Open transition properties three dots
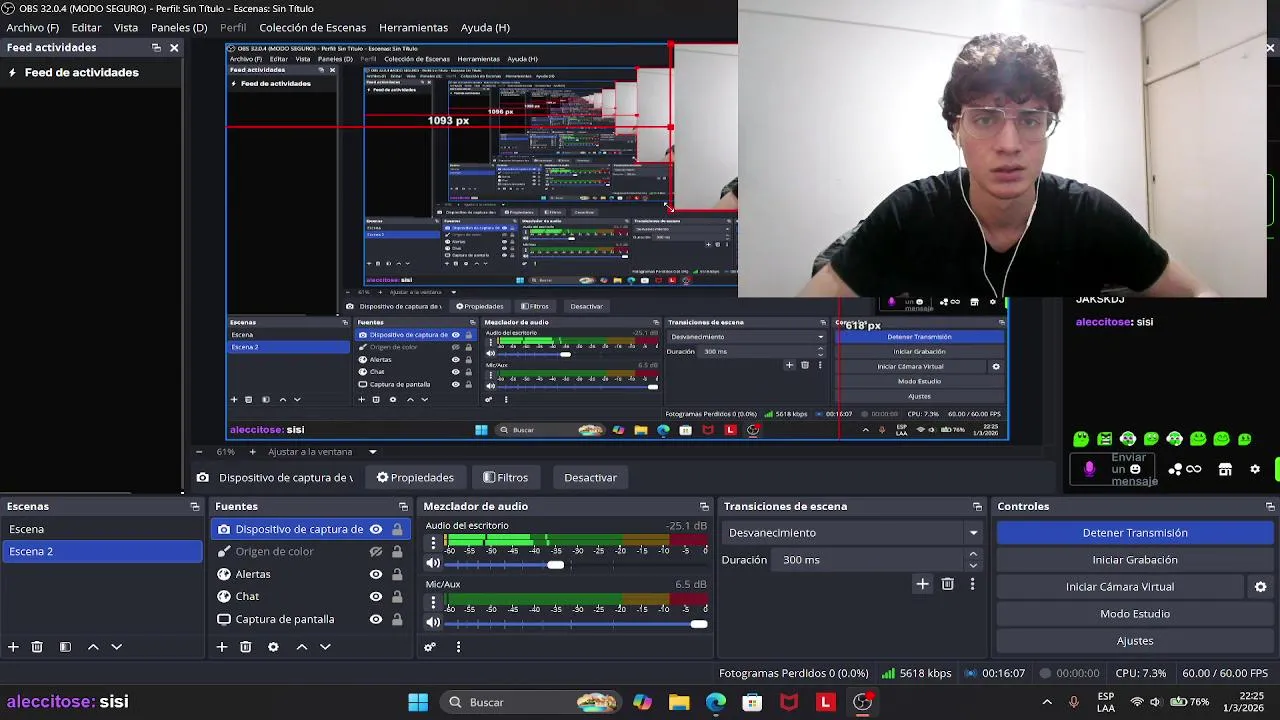This screenshot has height=720, width=1280. [x=972, y=584]
